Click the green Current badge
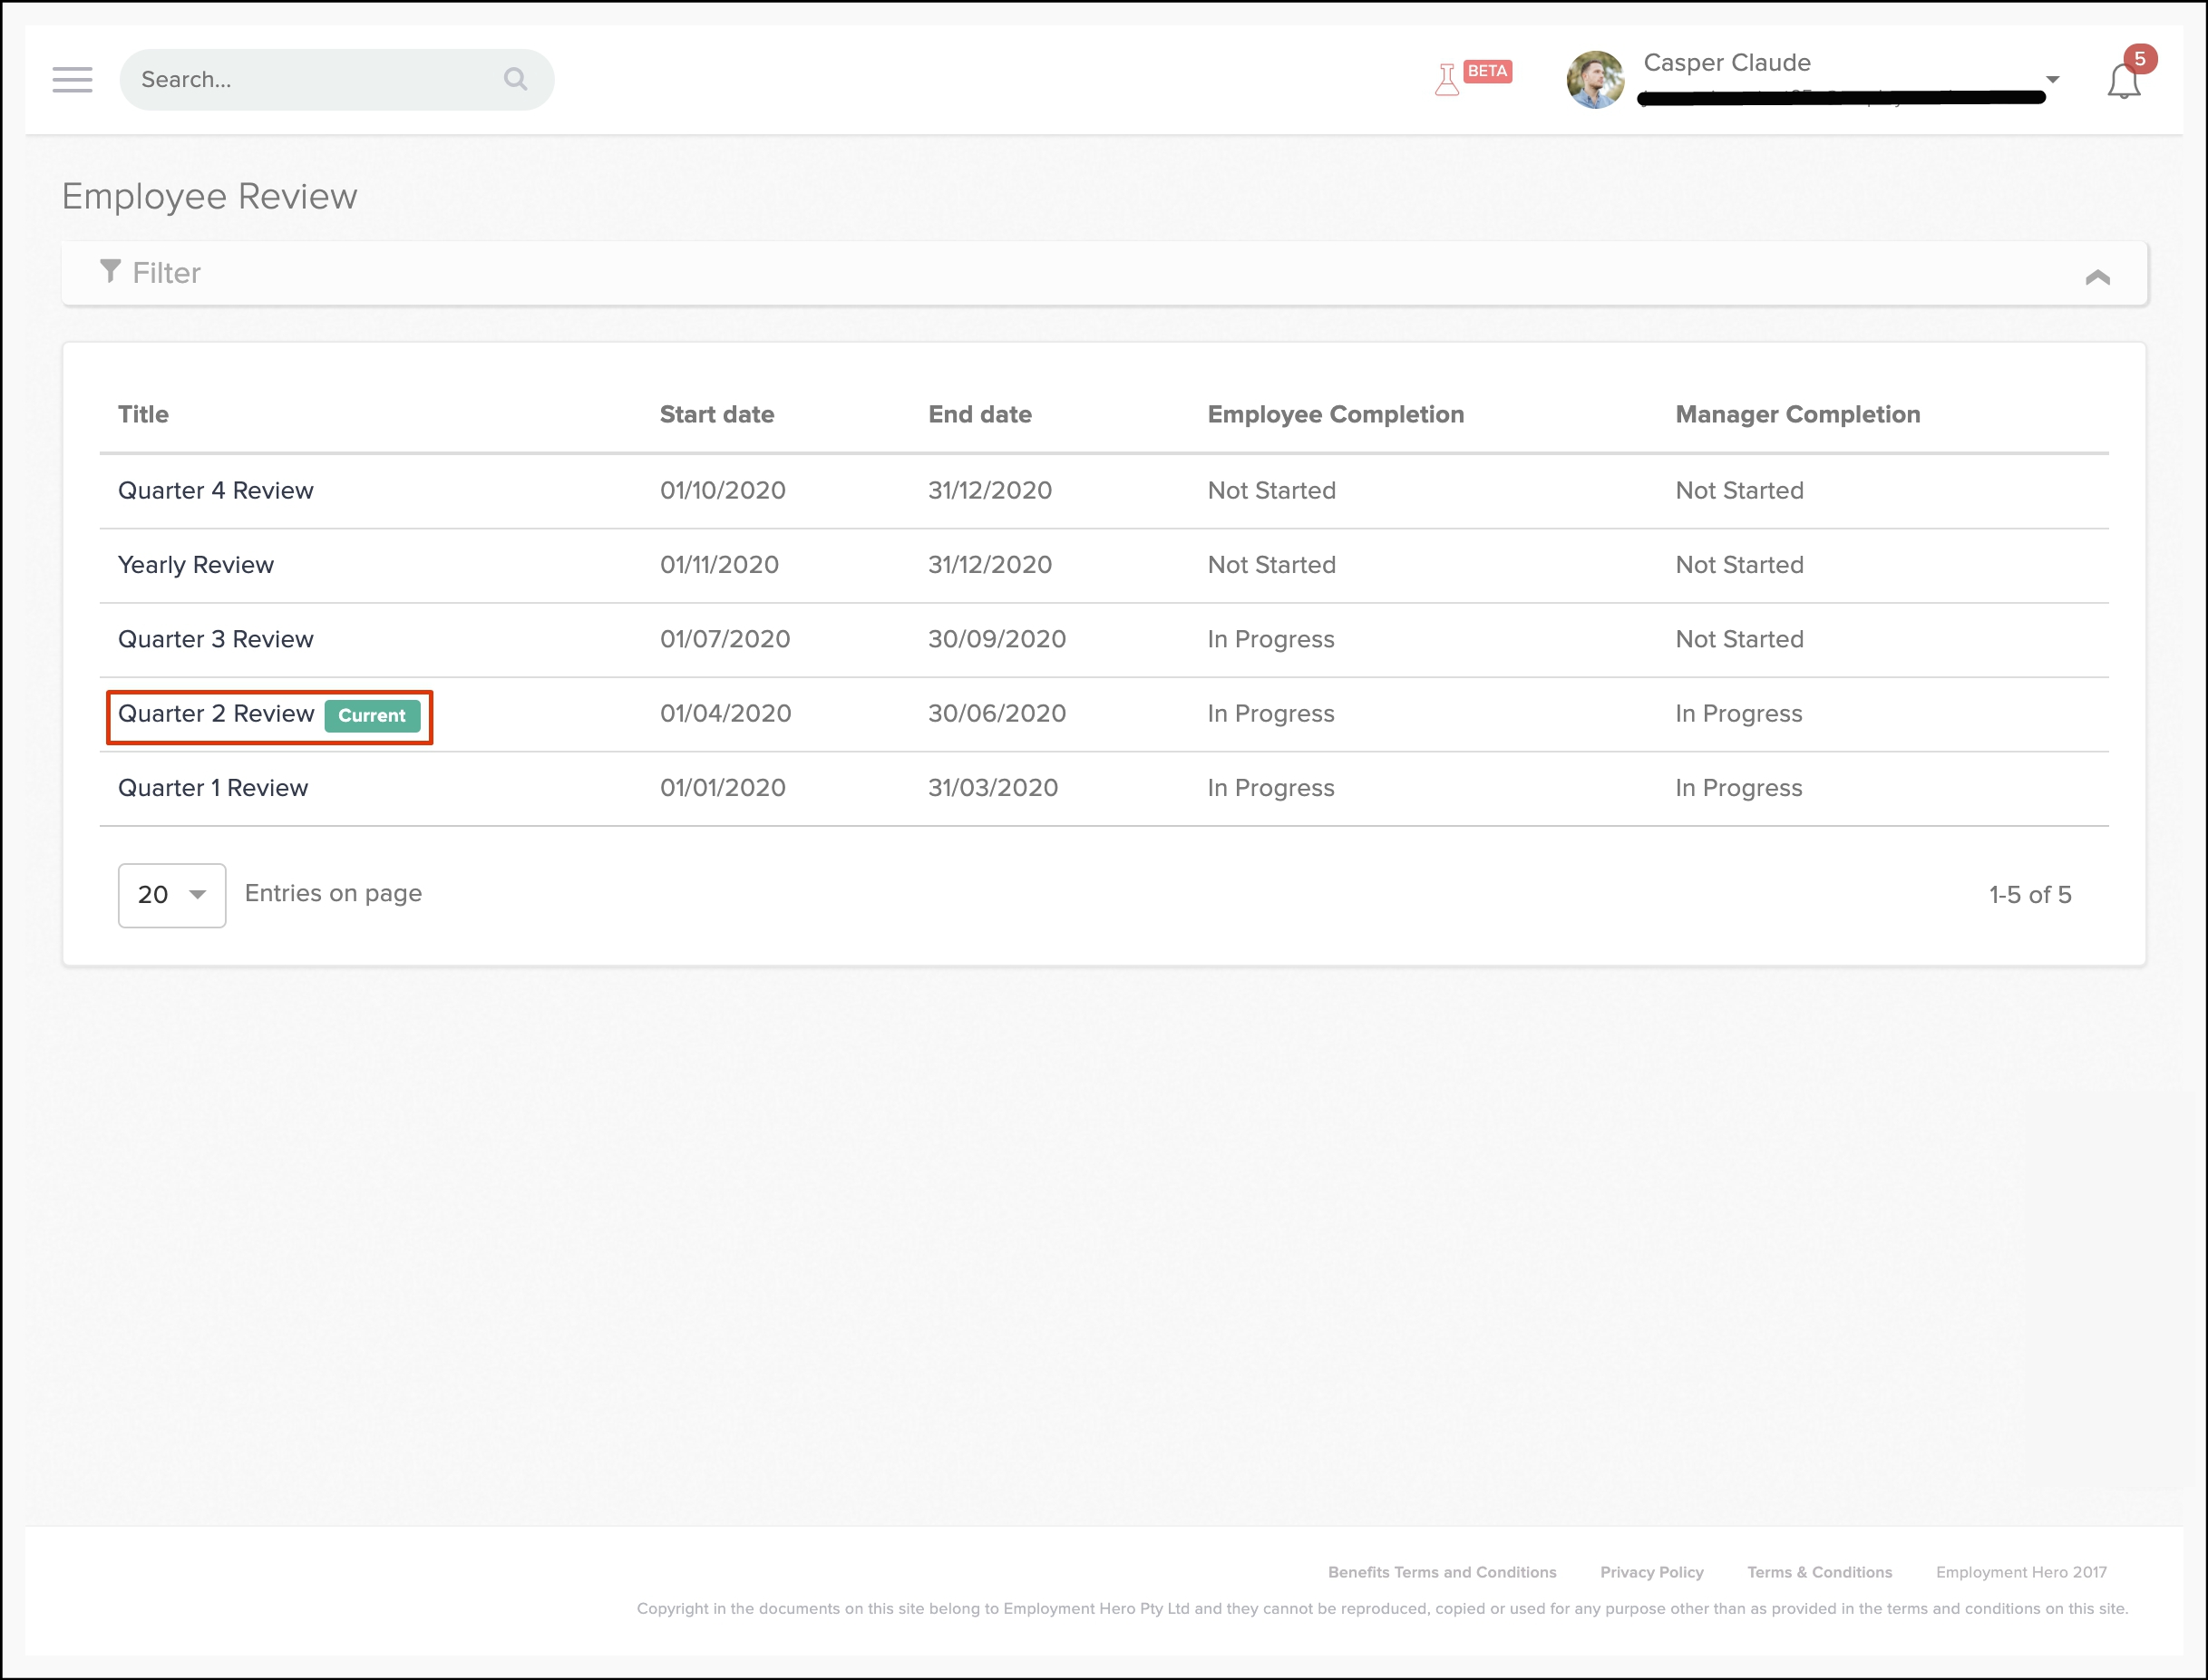Image resolution: width=2208 pixels, height=1680 pixels. coord(372,715)
